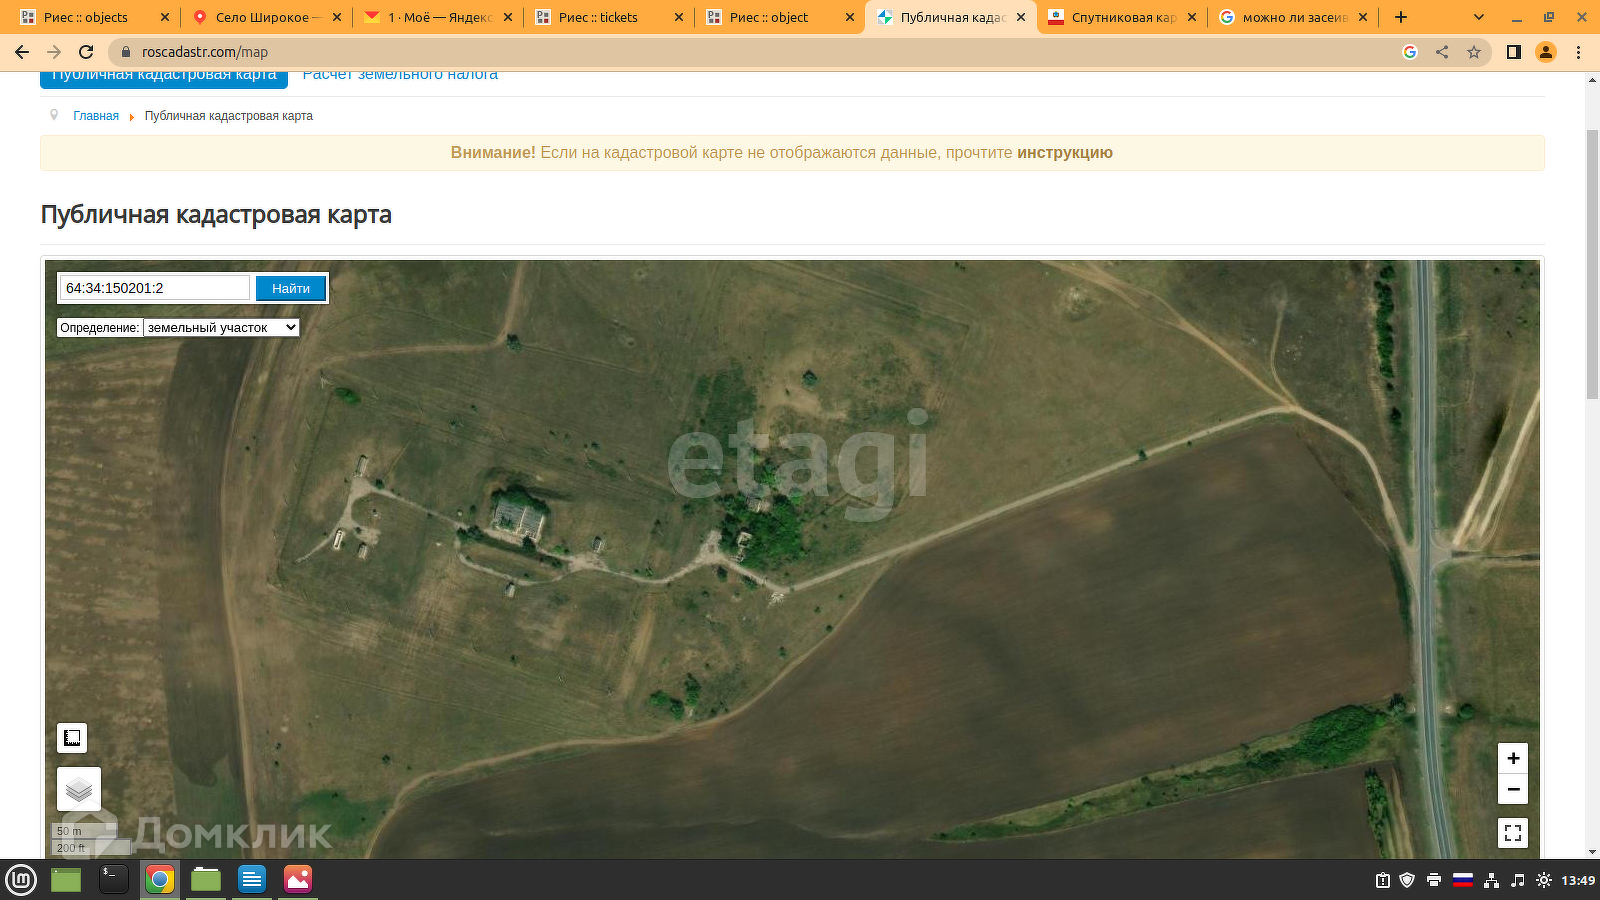Open the taskbar clock showing 13:49
The width and height of the screenshot is (1600, 900).
click(x=1578, y=880)
